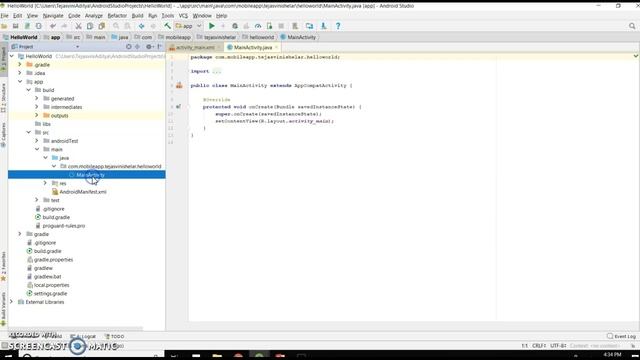Screen dimensions: 640x360
Task: Open the TODO tool window
Action: click(114, 336)
